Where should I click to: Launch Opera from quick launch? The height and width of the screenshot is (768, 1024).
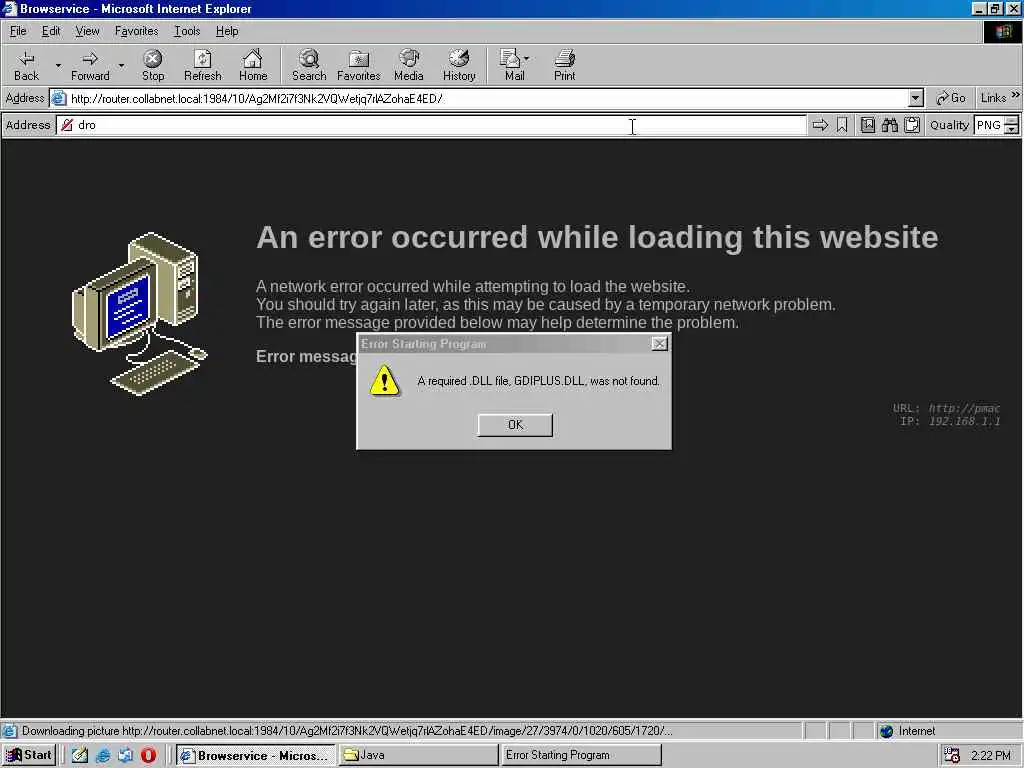tap(148, 756)
